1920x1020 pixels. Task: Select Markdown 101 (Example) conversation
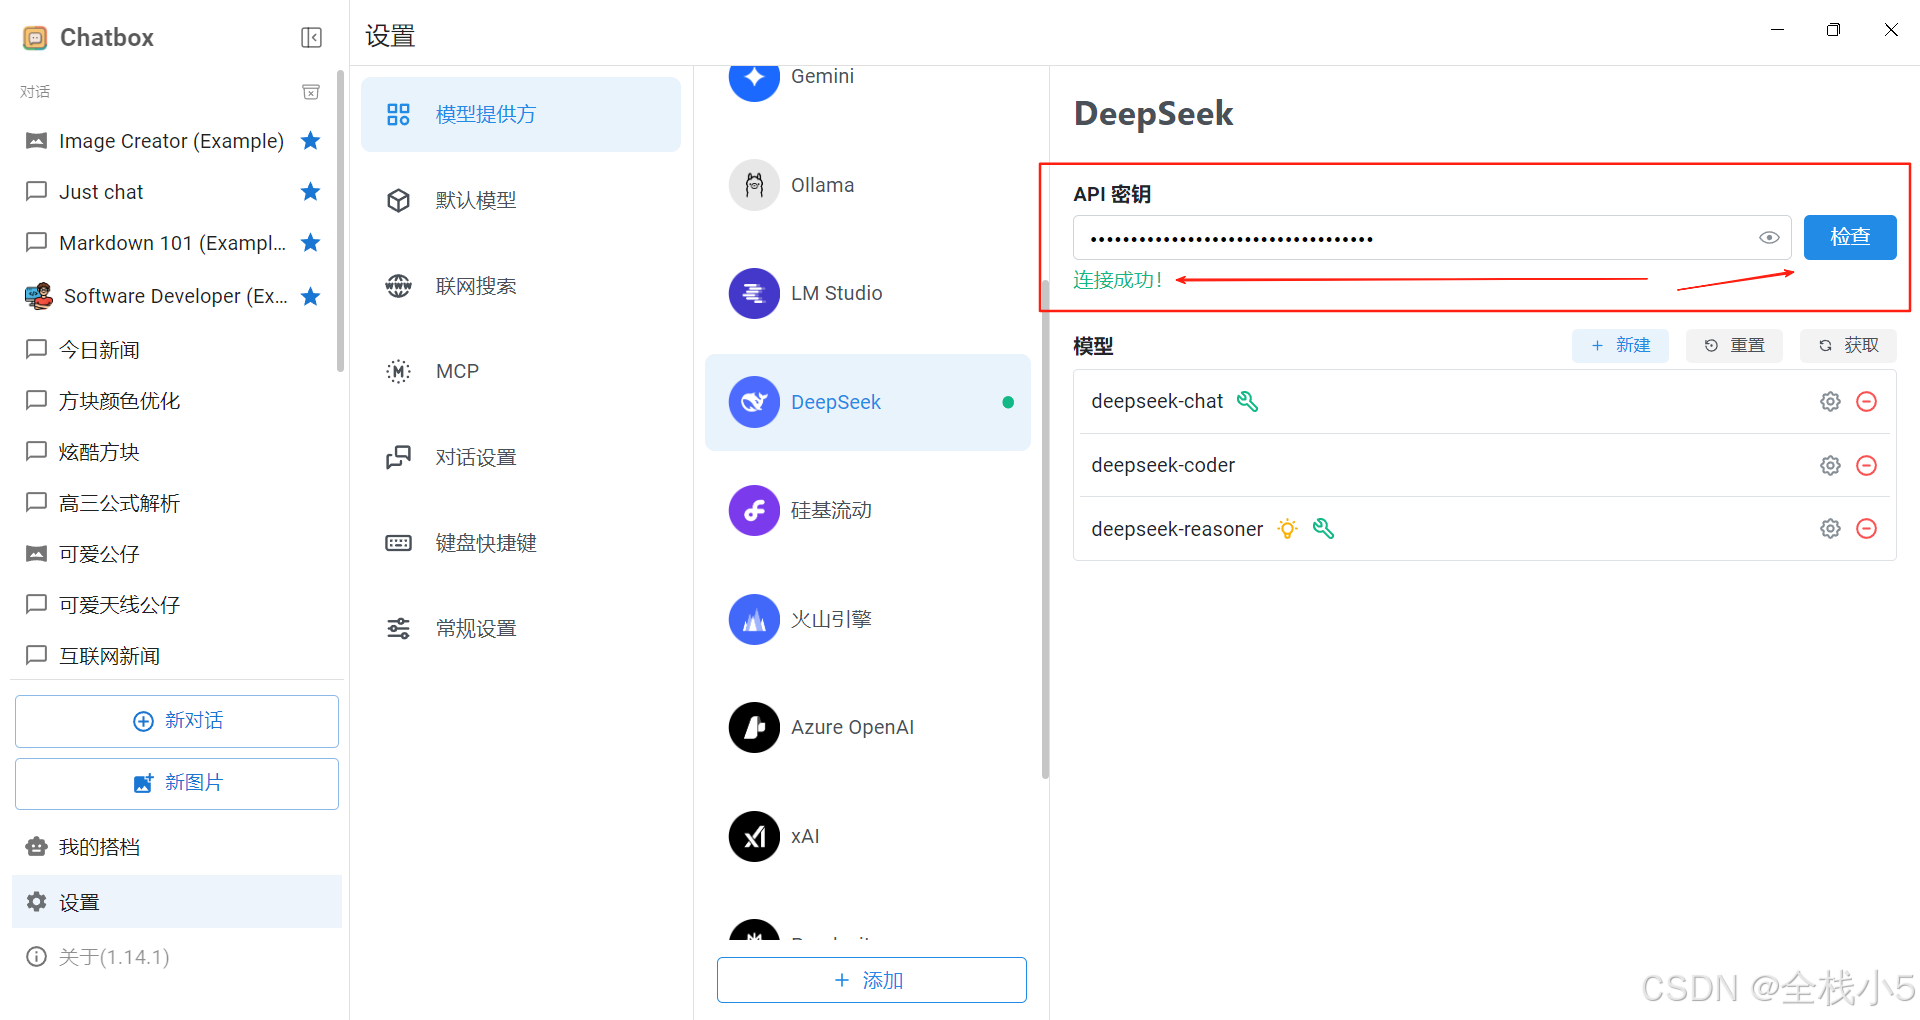(x=171, y=243)
